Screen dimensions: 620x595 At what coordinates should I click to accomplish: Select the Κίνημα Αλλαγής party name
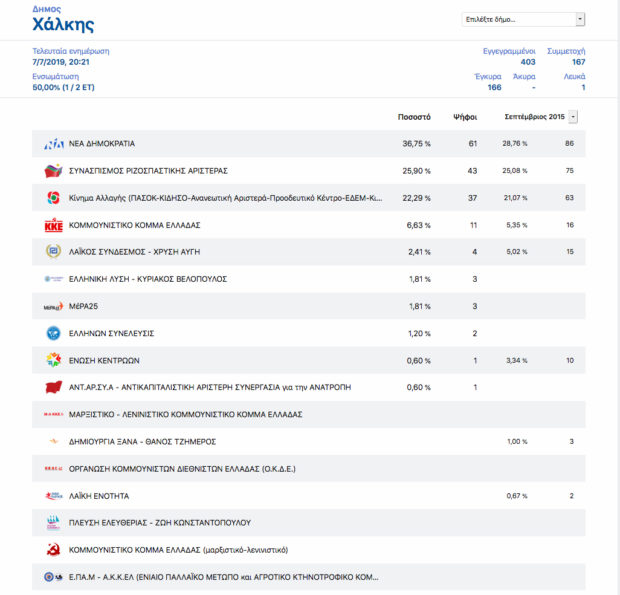click(225, 198)
